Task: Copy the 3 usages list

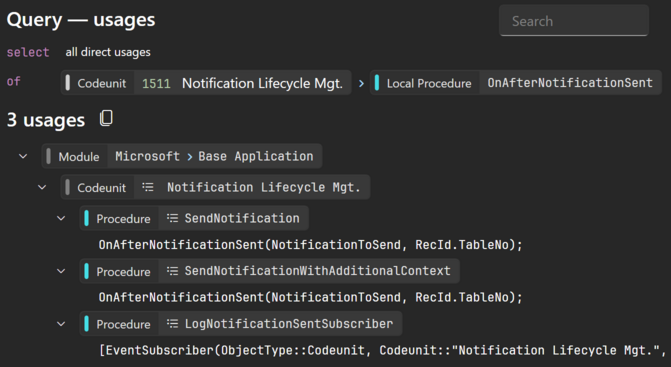Action: [x=106, y=118]
